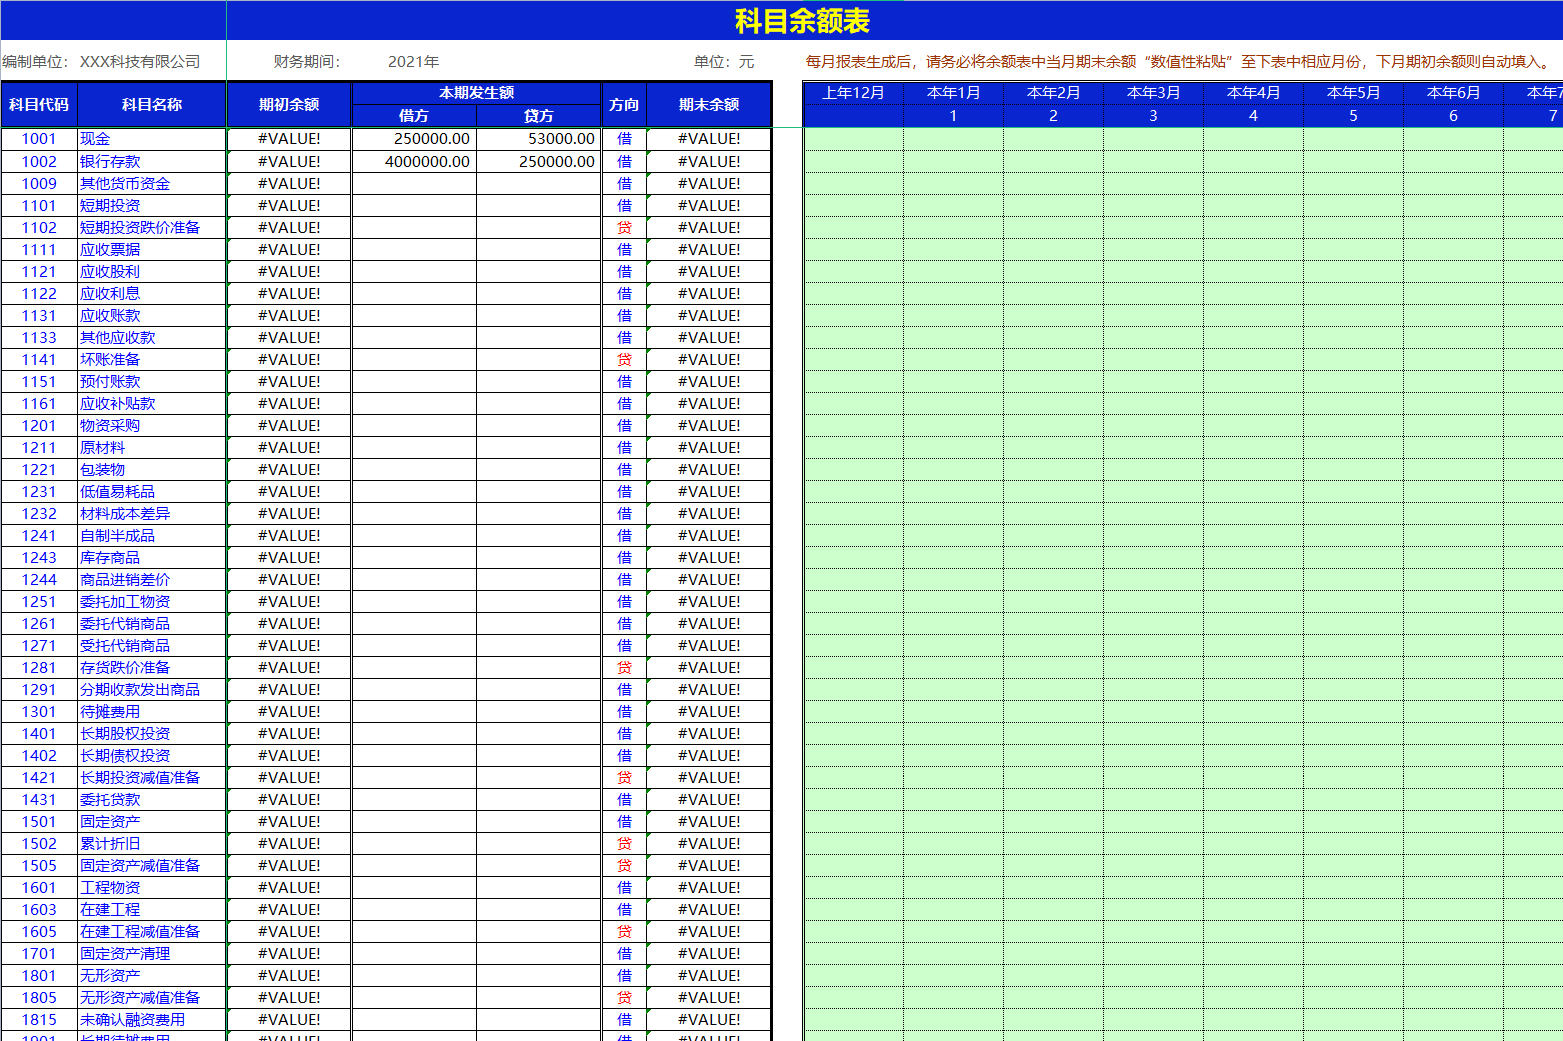
Task: Select the XXX科技有限公司 company name cell
Action: point(140,61)
